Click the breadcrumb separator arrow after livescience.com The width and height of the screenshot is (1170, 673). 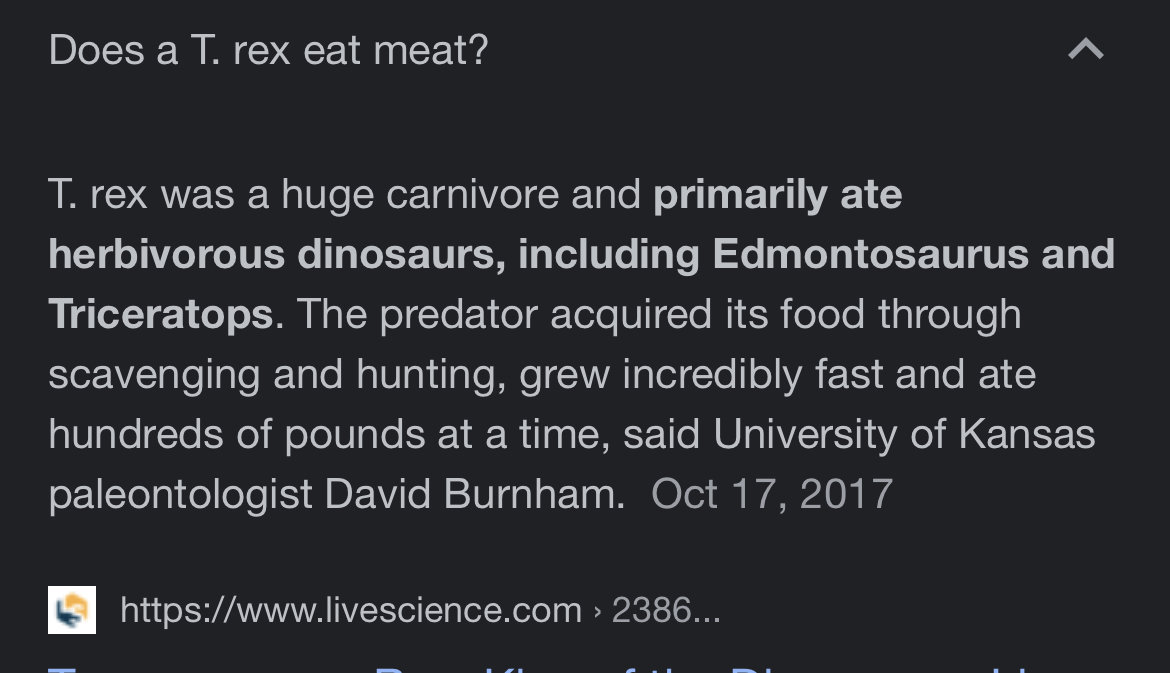[597, 611]
